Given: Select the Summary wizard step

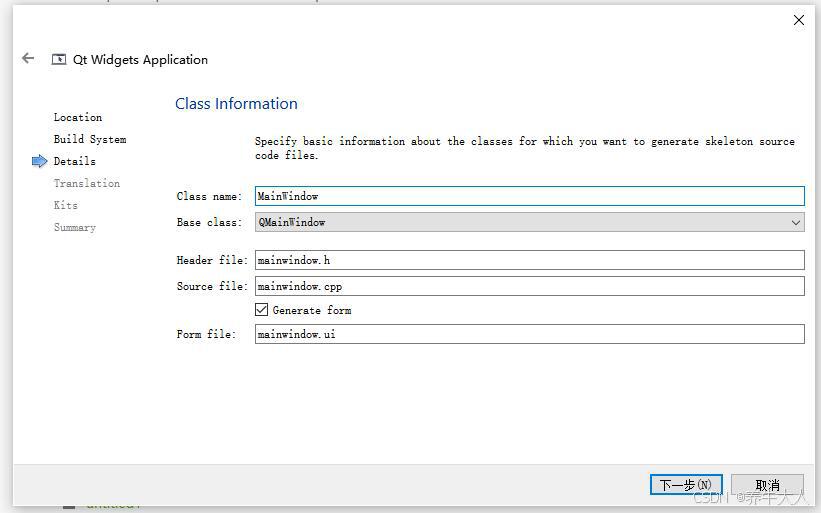Looking at the screenshot, I should coord(75,227).
